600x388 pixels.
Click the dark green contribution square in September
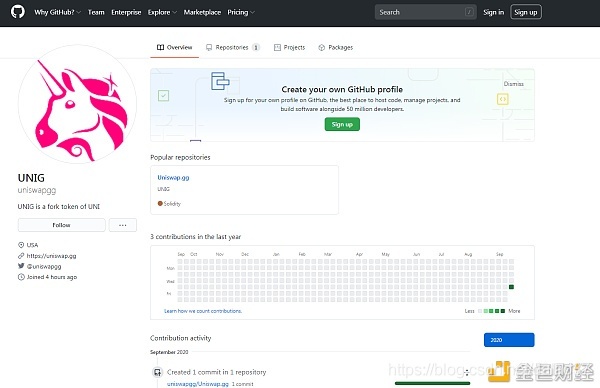click(x=511, y=287)
